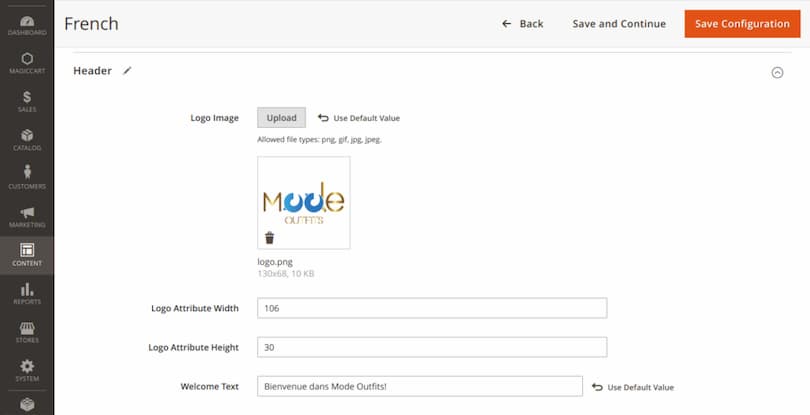Delete logo with trash icon
Screen dimensions: 810x415
[269, 237]
